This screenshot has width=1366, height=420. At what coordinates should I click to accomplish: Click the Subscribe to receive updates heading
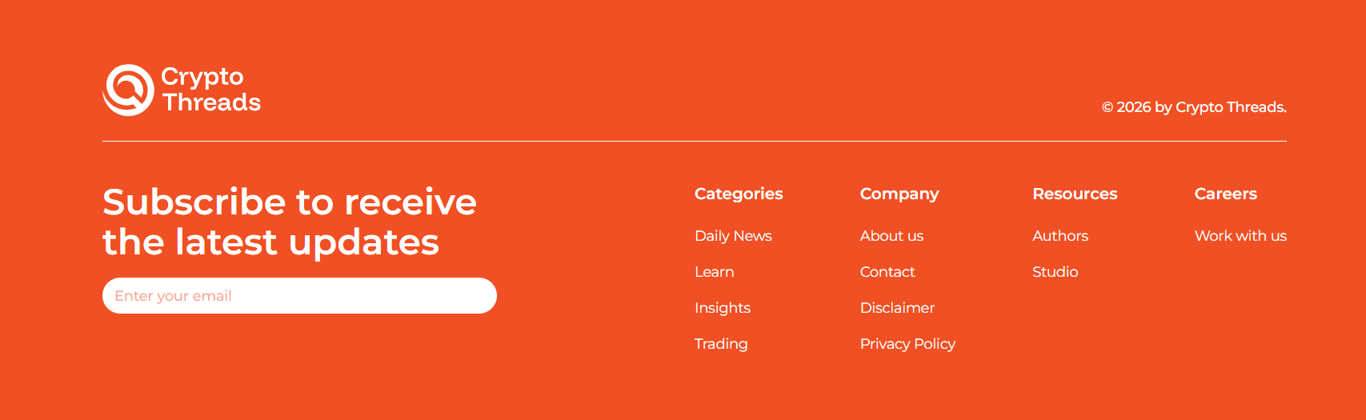coord(290,222)
